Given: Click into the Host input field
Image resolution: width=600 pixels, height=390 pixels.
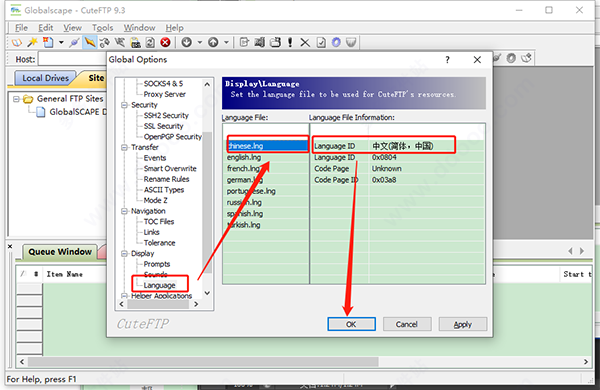Looking at the screenshot, I should (73, 59).
